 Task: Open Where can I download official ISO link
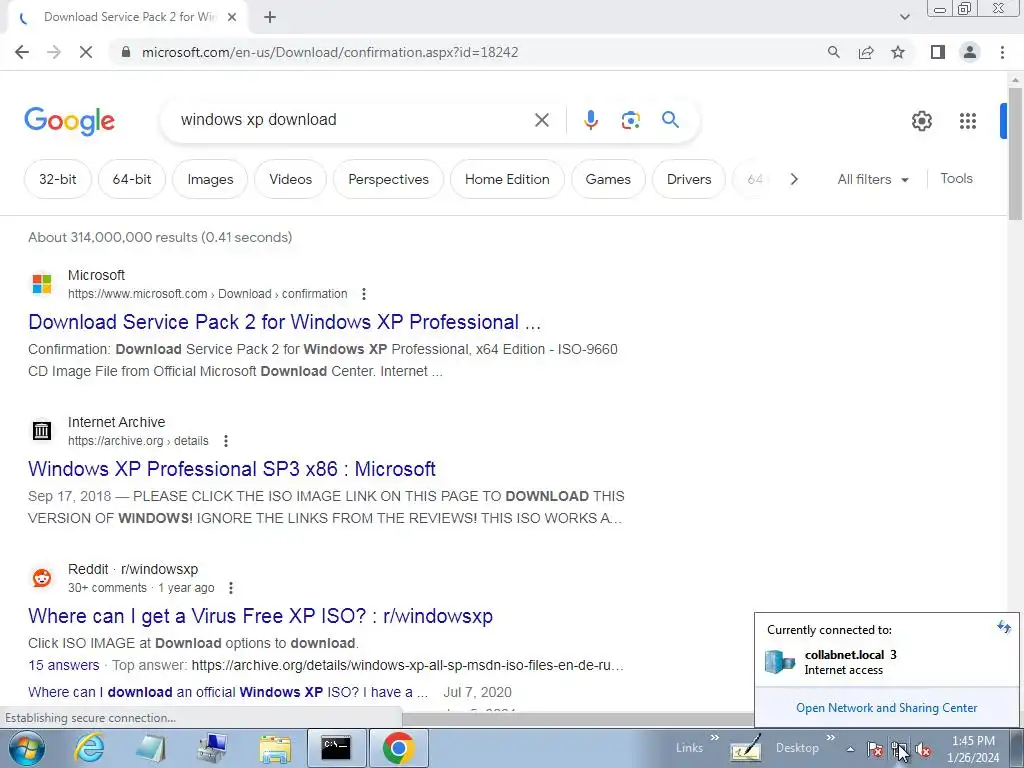click(x=228, y=692)
